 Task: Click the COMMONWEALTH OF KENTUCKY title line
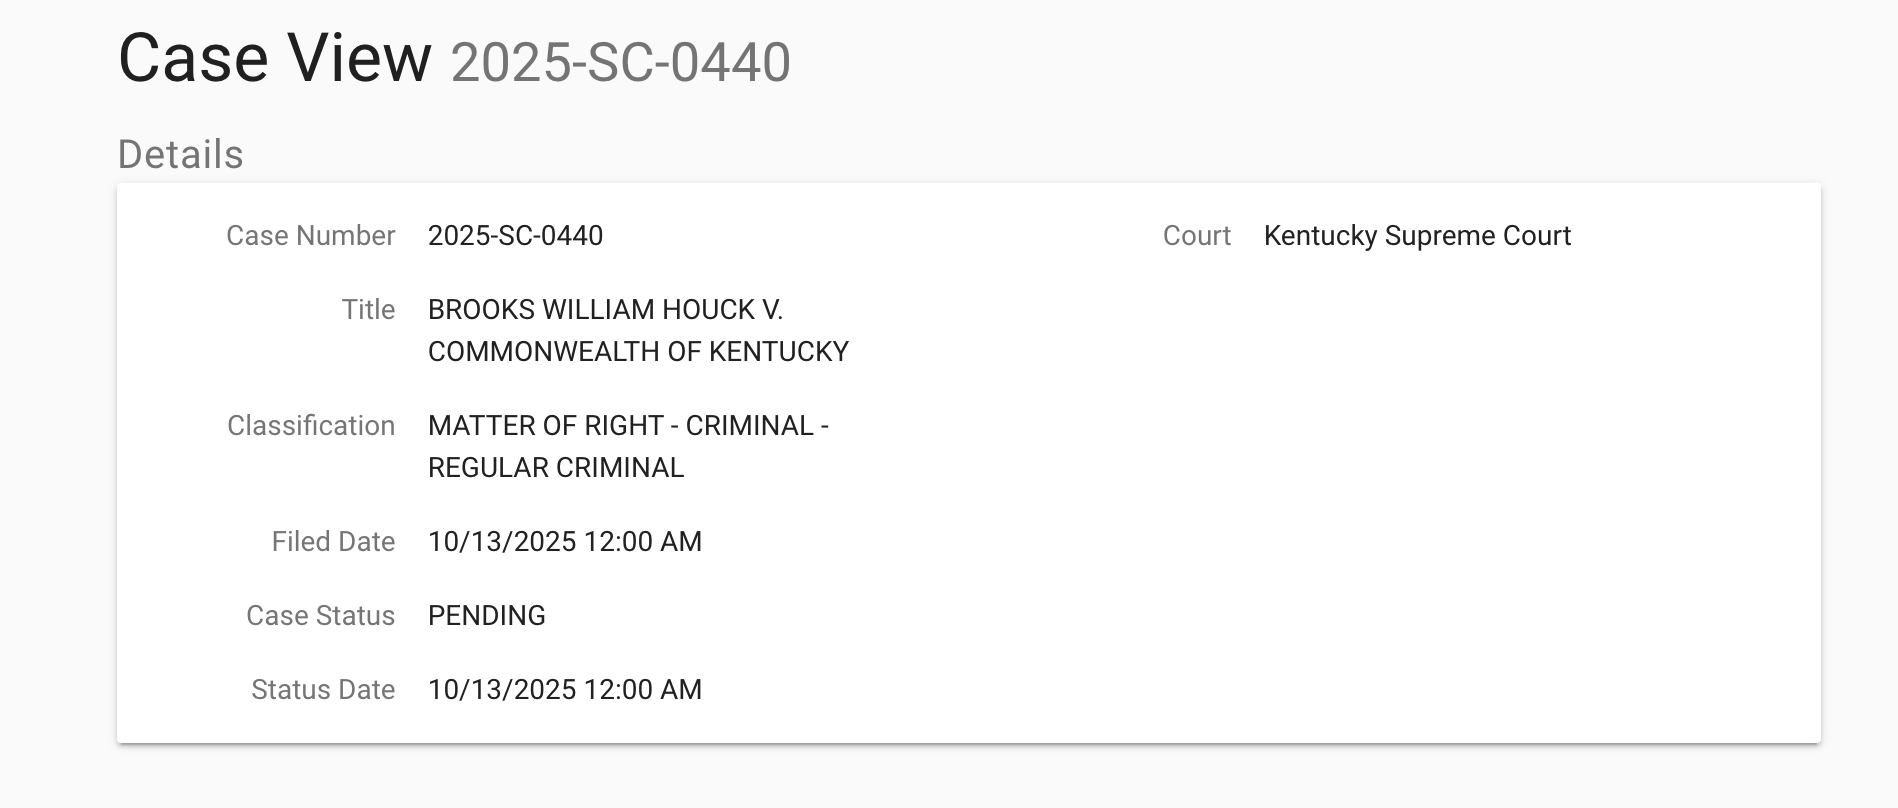click(638, 352)
